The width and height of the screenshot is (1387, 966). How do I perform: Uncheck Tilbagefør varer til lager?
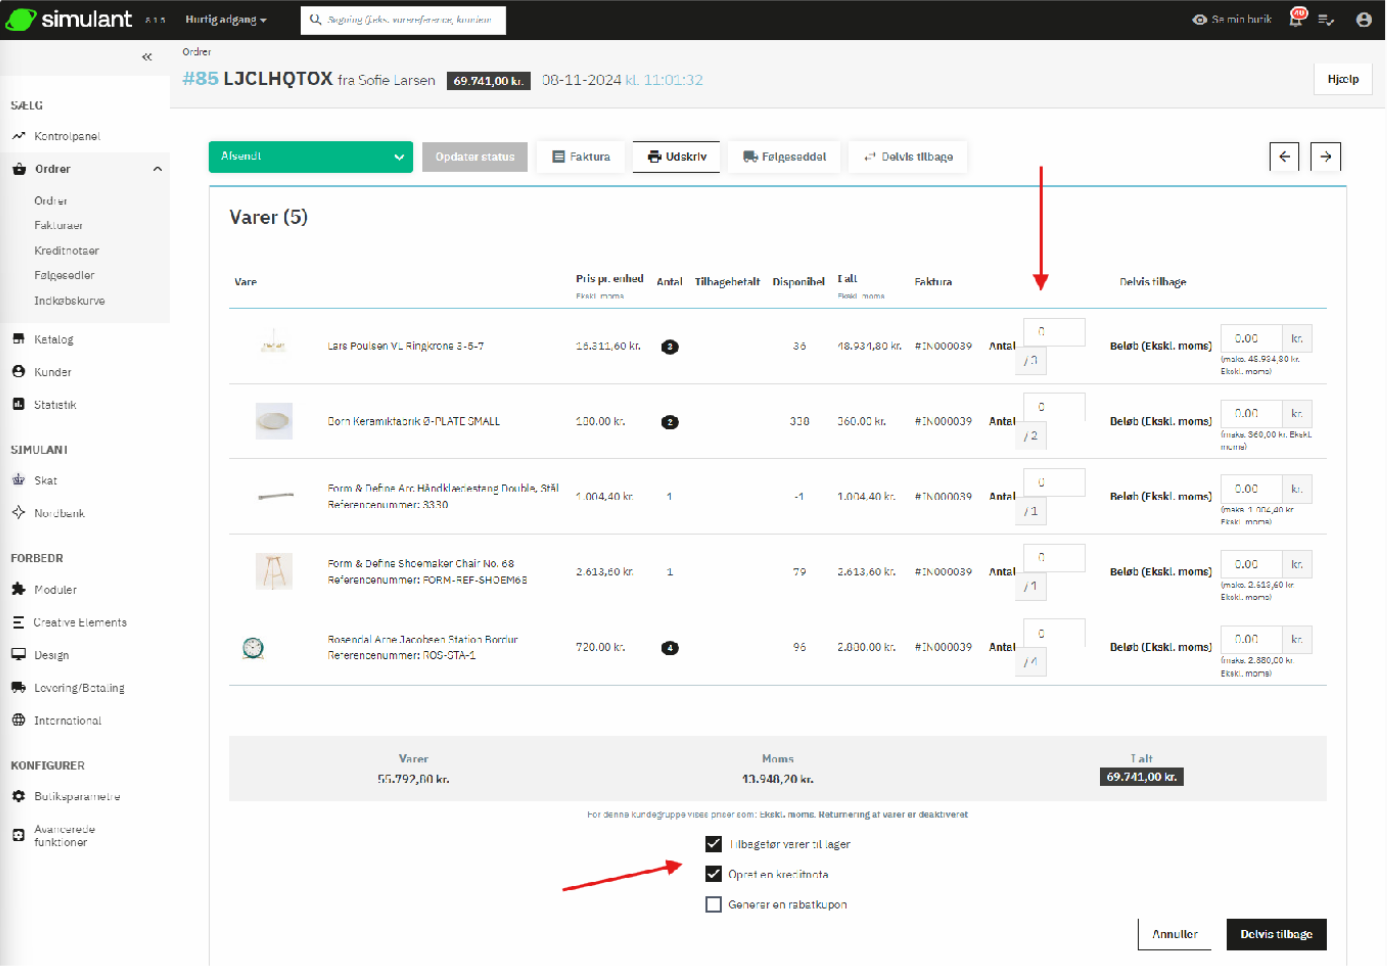[x=713, y=844]
